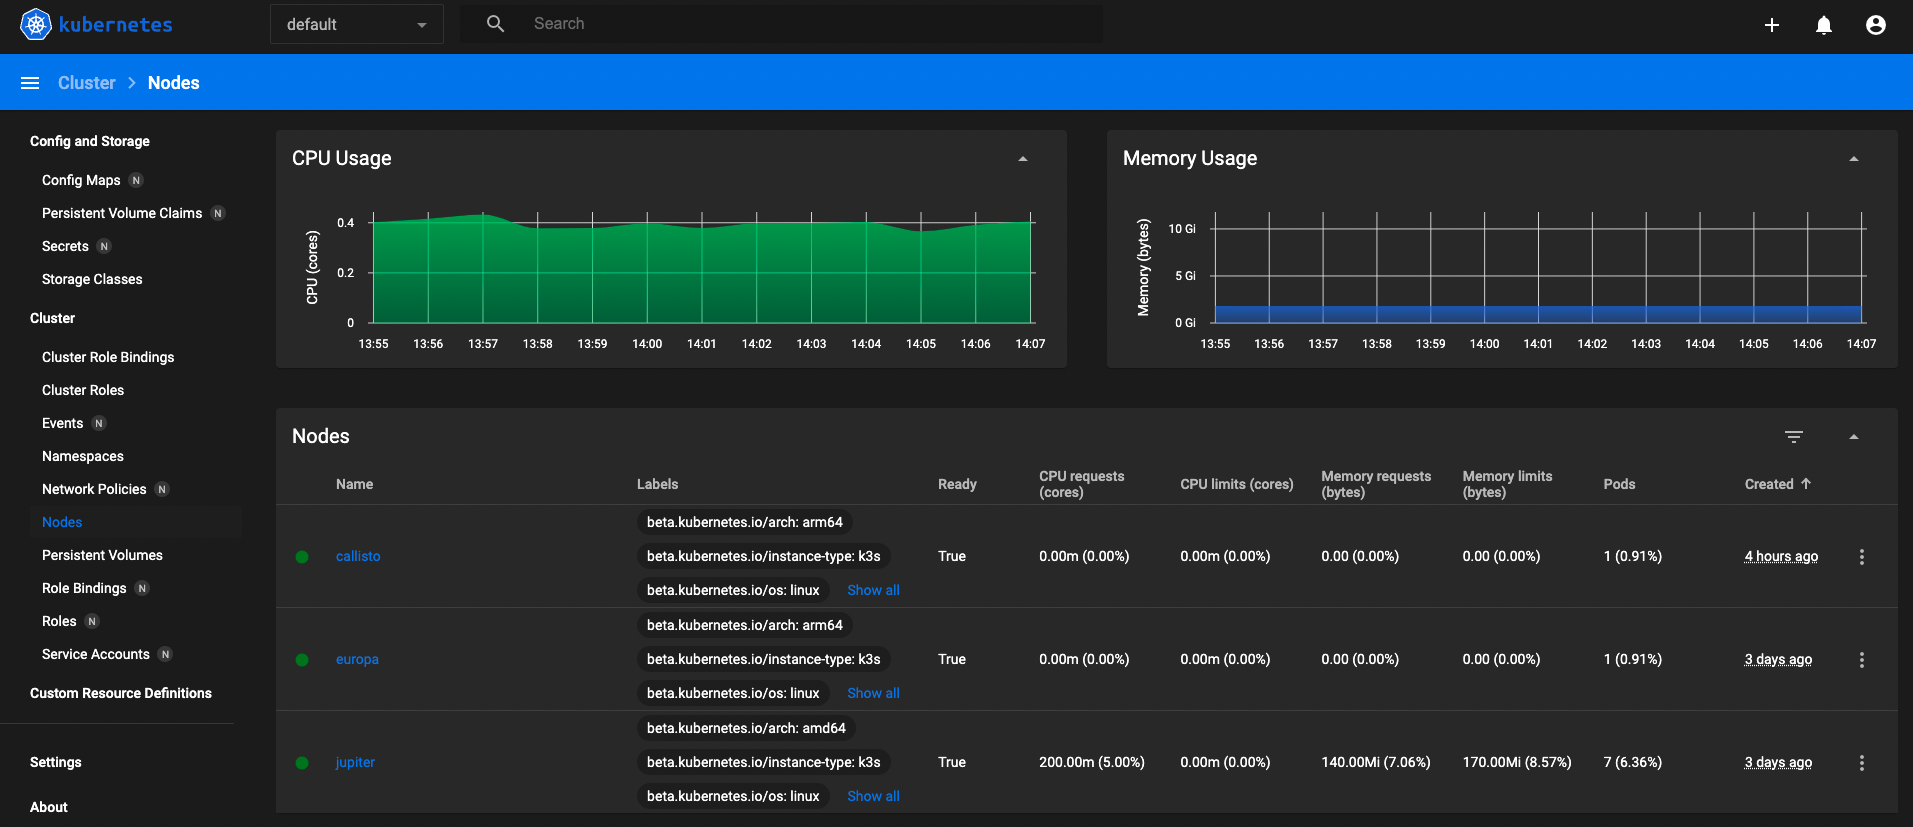The height and width of the screenshot is (827, 1913).
Task: Click the 13:57 CPU usage peak
Action: pyautogui.click(x=483, y=214)
